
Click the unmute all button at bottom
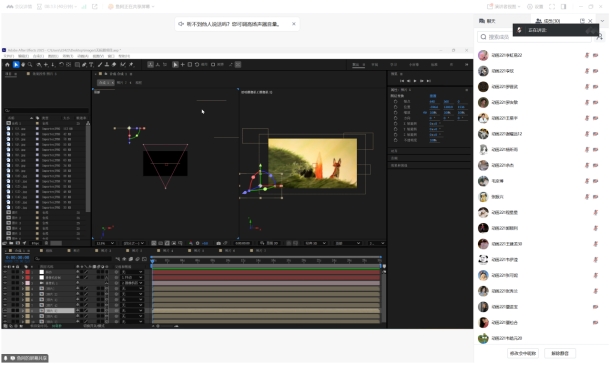pyautogui.click(x=560, y=353)
